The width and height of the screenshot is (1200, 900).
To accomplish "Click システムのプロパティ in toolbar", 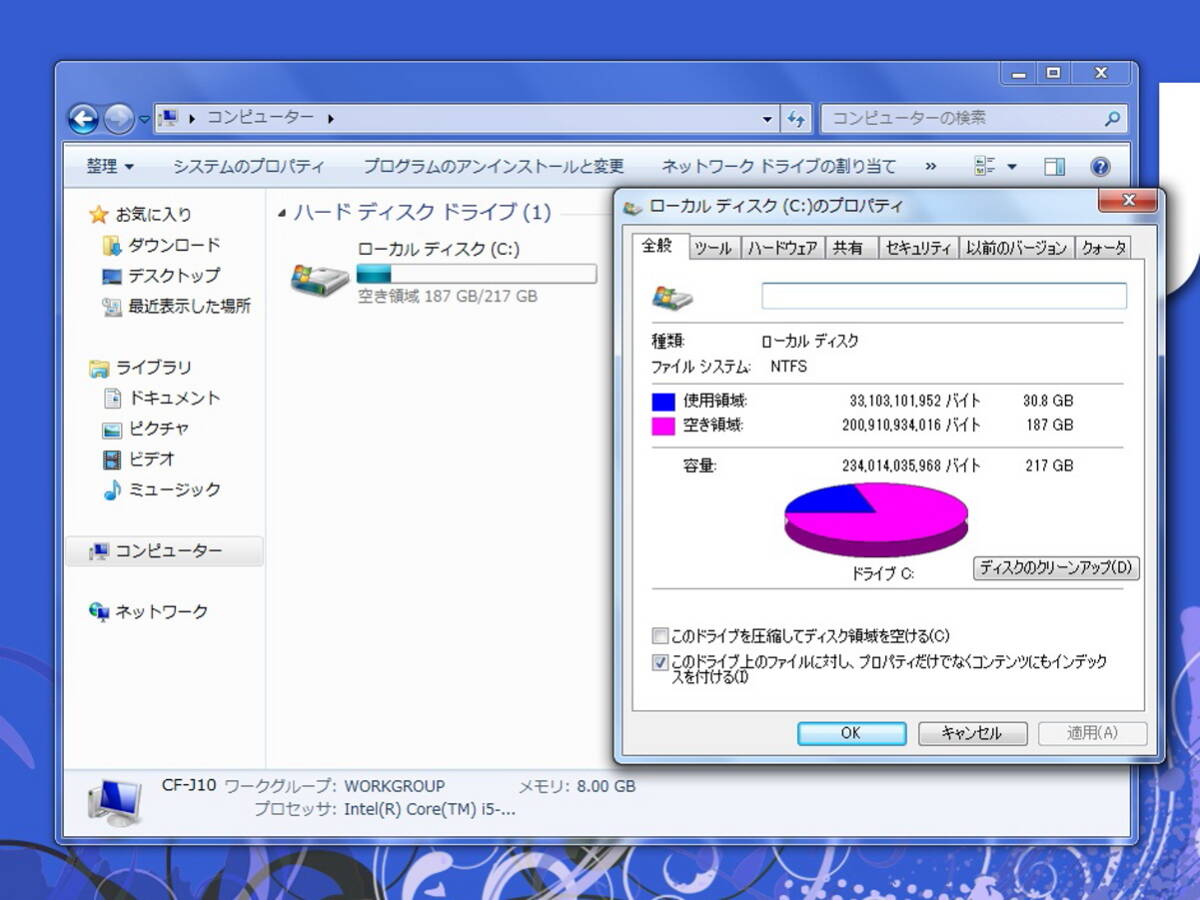I will pos(248,166).
